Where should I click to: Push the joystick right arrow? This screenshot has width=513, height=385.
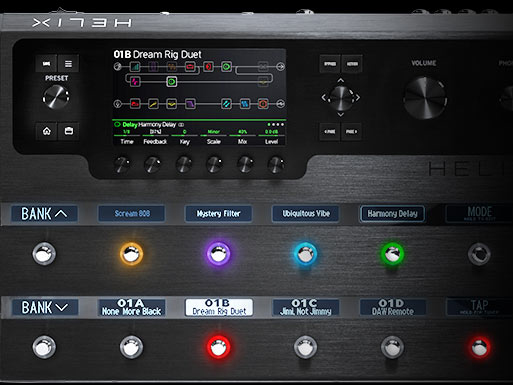tap(358, 98)
